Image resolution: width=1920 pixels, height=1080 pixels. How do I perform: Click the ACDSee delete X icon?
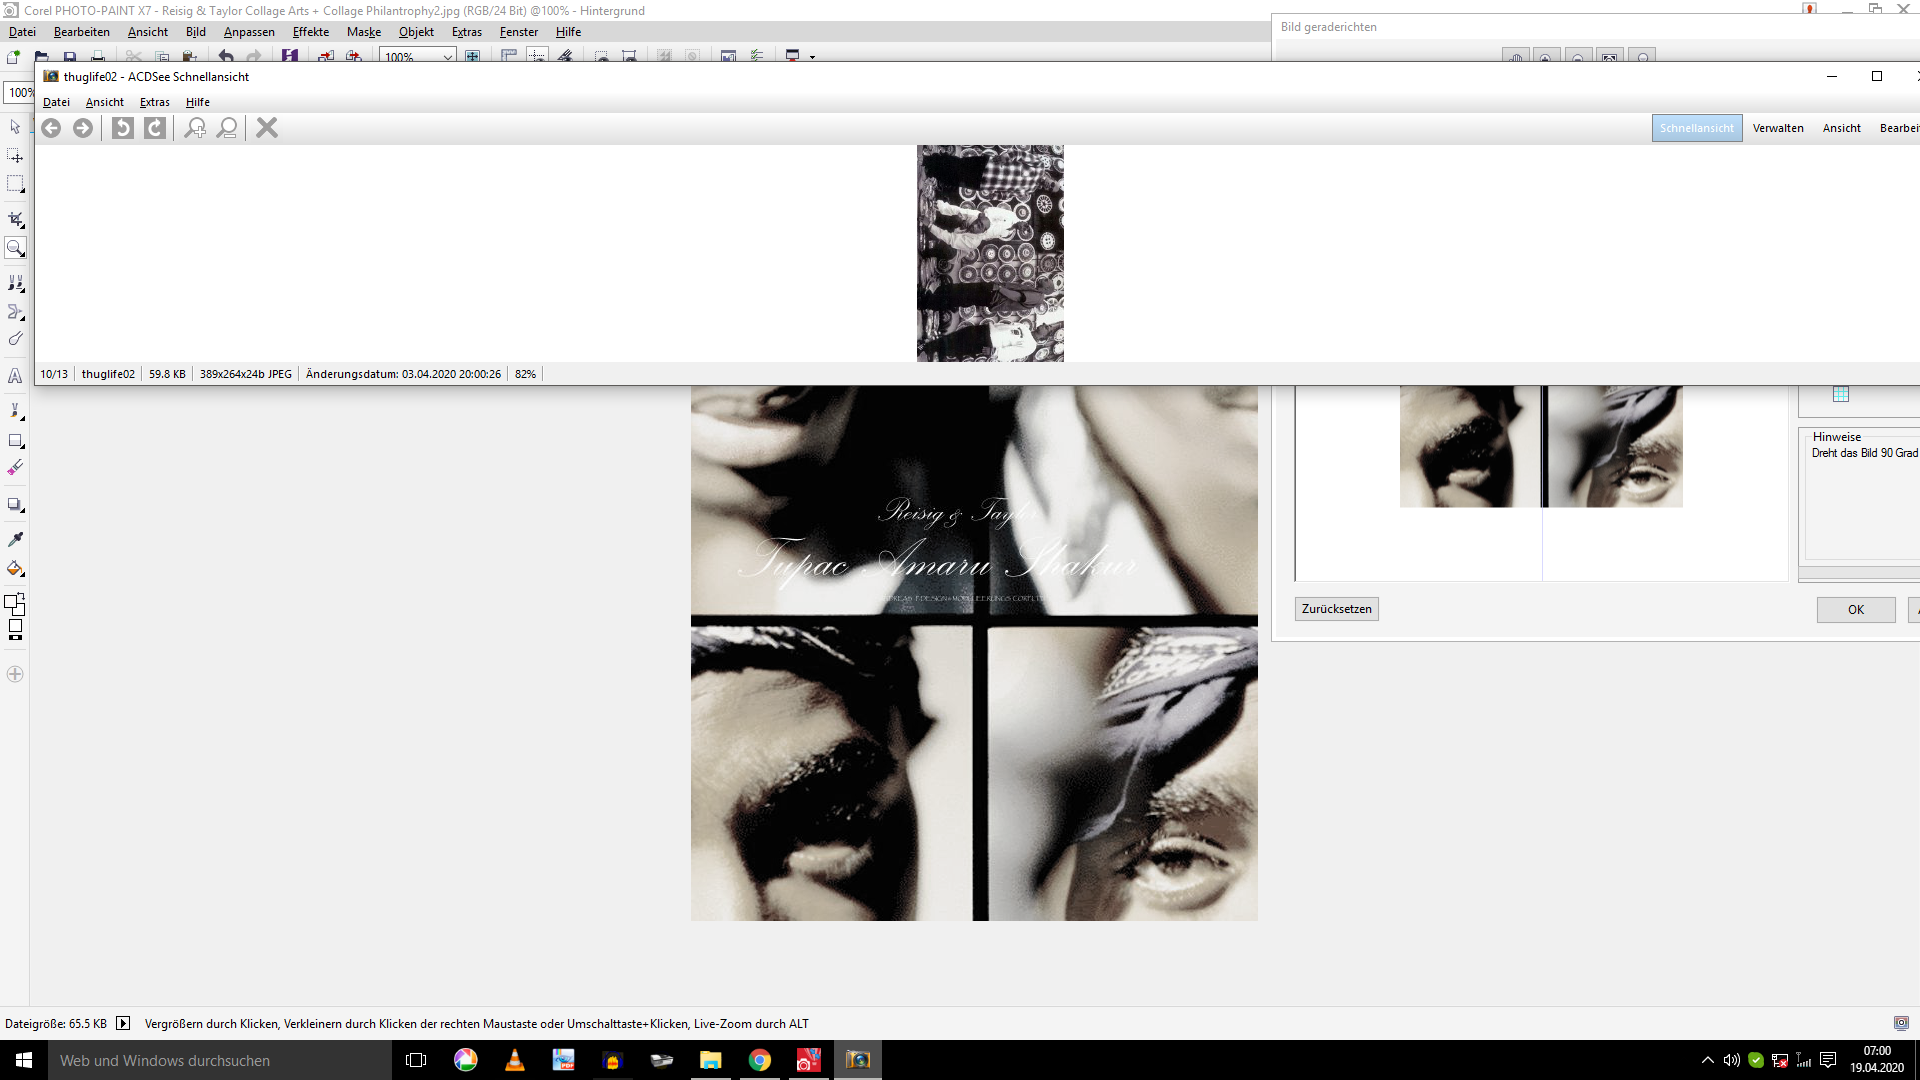click(x=267, y=128)
